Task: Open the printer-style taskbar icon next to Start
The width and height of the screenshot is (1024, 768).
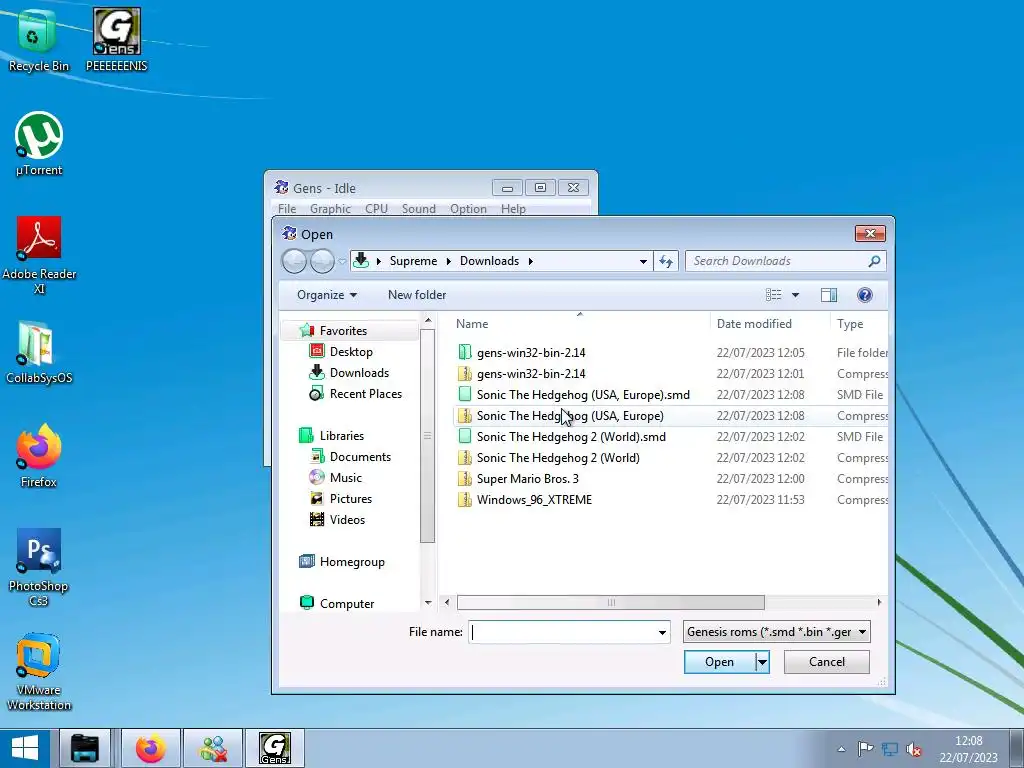Action: click(84, 748)
